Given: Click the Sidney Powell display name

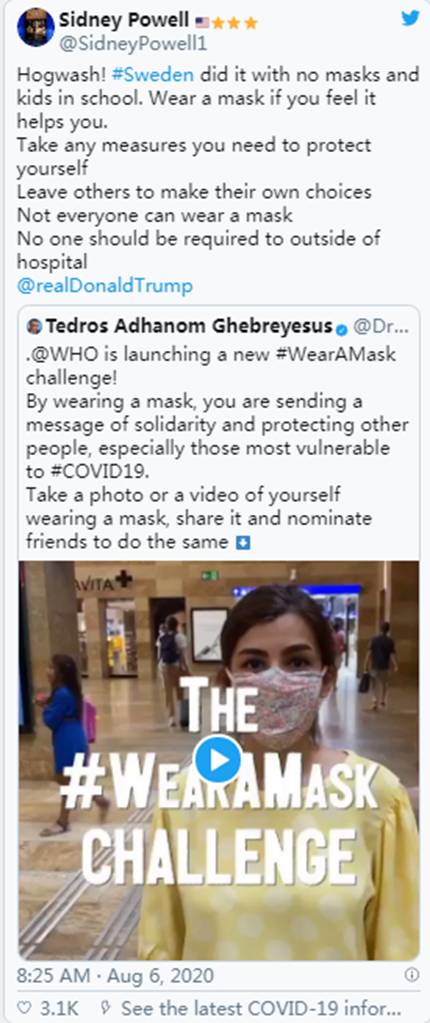Looking at the screenshot, I should 124,20.
